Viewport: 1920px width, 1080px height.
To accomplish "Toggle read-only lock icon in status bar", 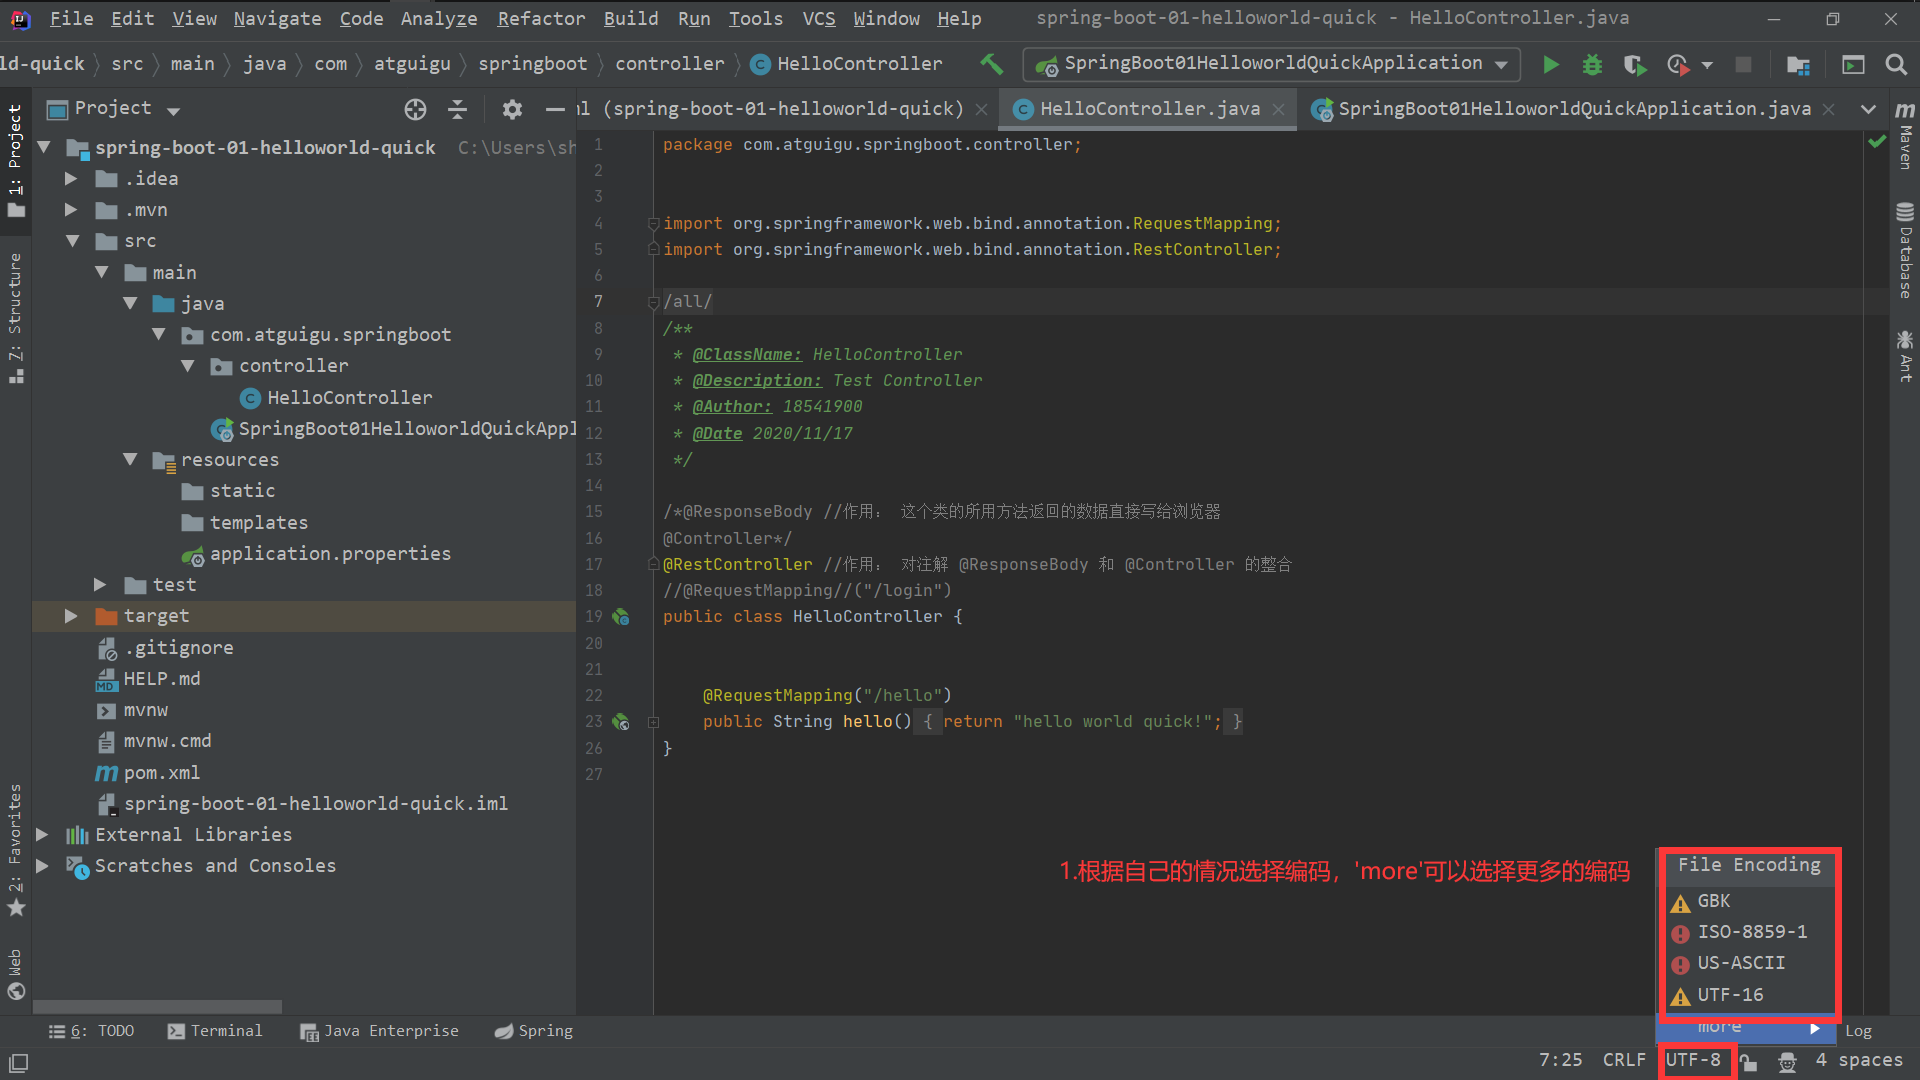I will pyautogui.click(x=1748, y=1061).
